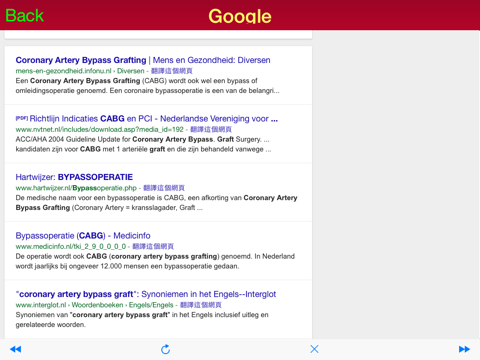Click translate link after interglot.nl URL
480x360 pixels.
point(201,305)
